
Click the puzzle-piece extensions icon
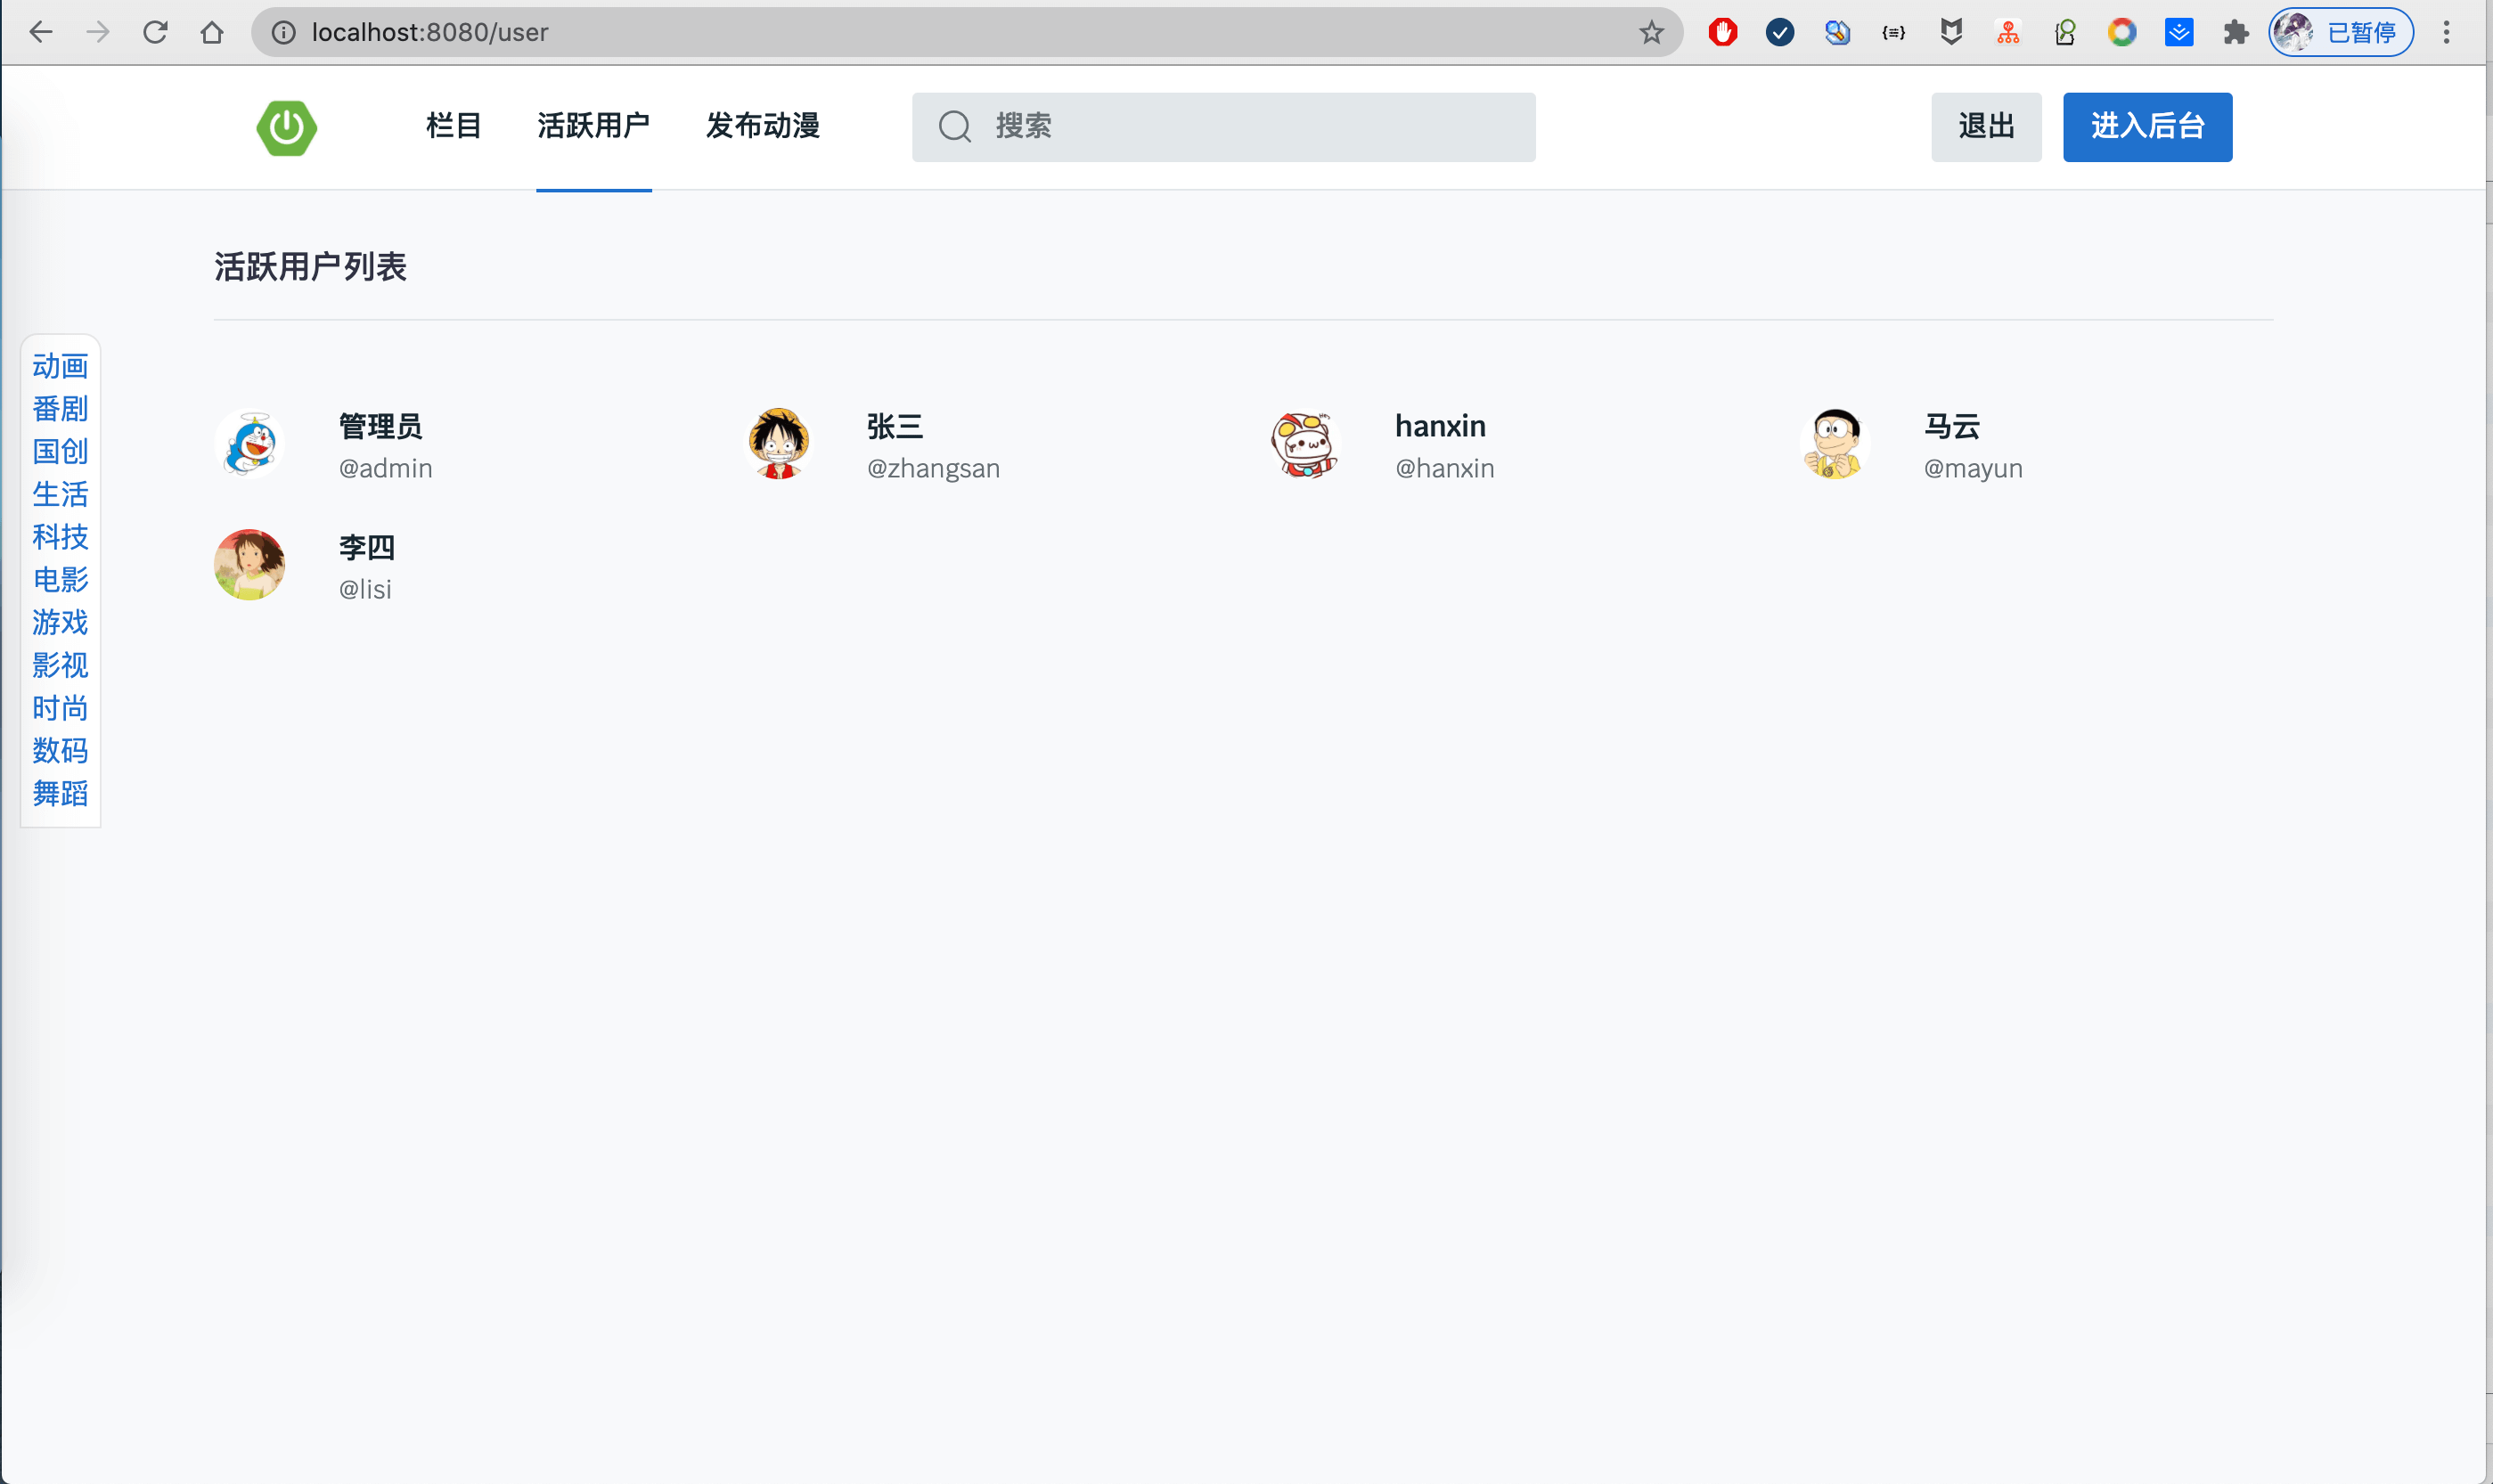pyautogui.click(x=2236, y=32)
